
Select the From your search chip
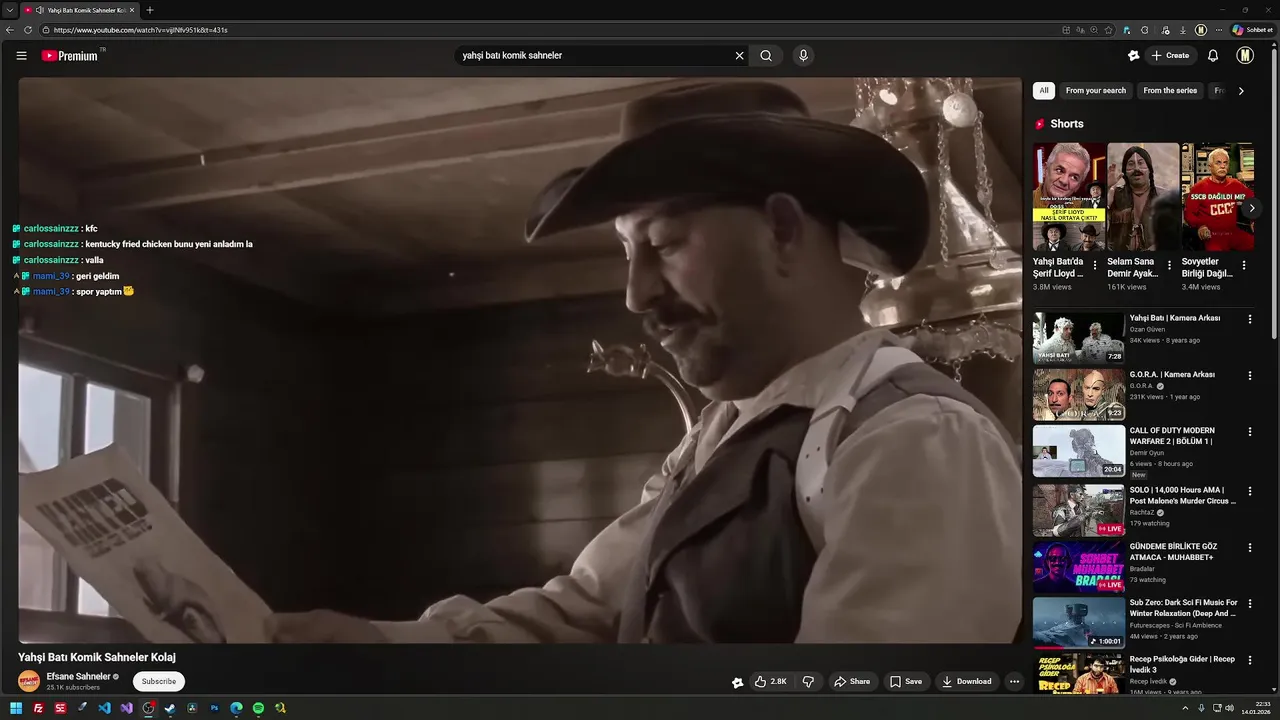[1096, 90]
